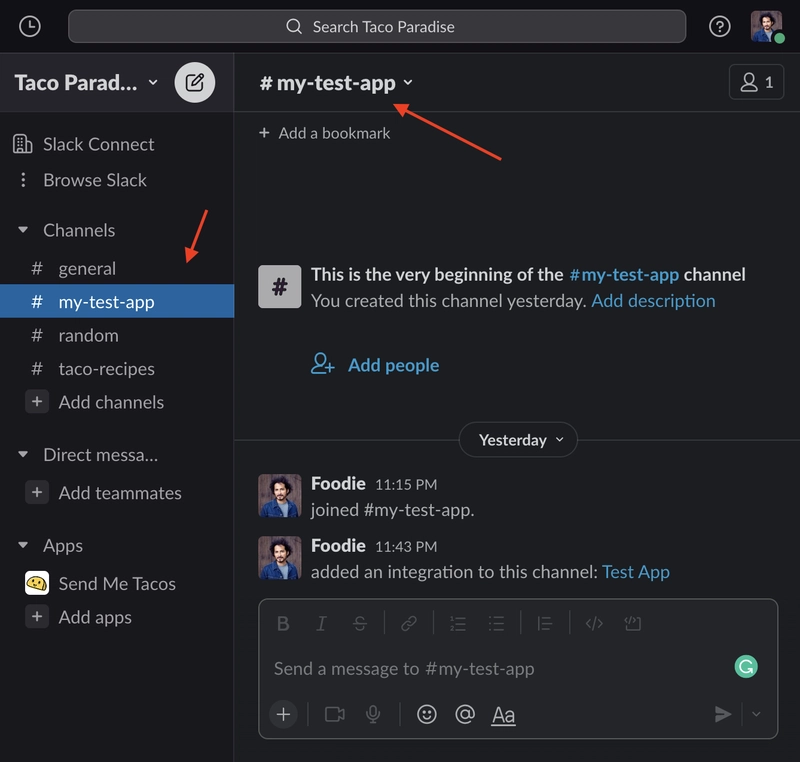
Task: Open the Yesterday date dropdown
Action: click(x=520, y=440)
